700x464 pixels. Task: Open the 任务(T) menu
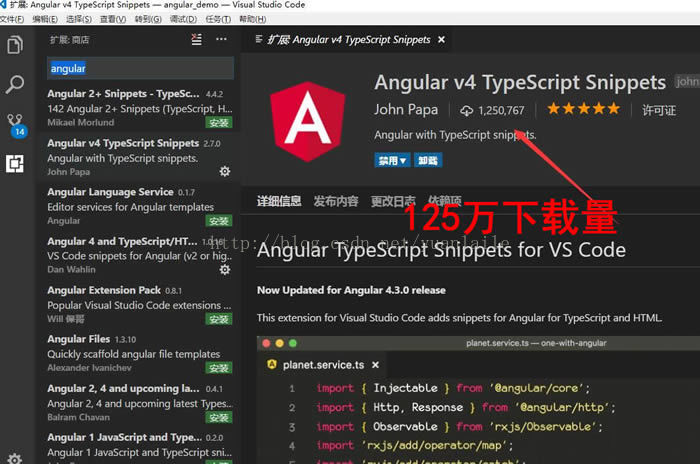tap(218, 19)
